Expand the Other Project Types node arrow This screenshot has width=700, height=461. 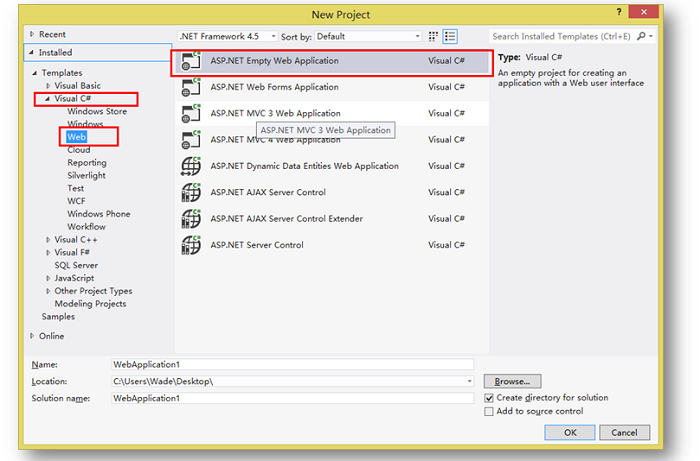tap(48, 291)
